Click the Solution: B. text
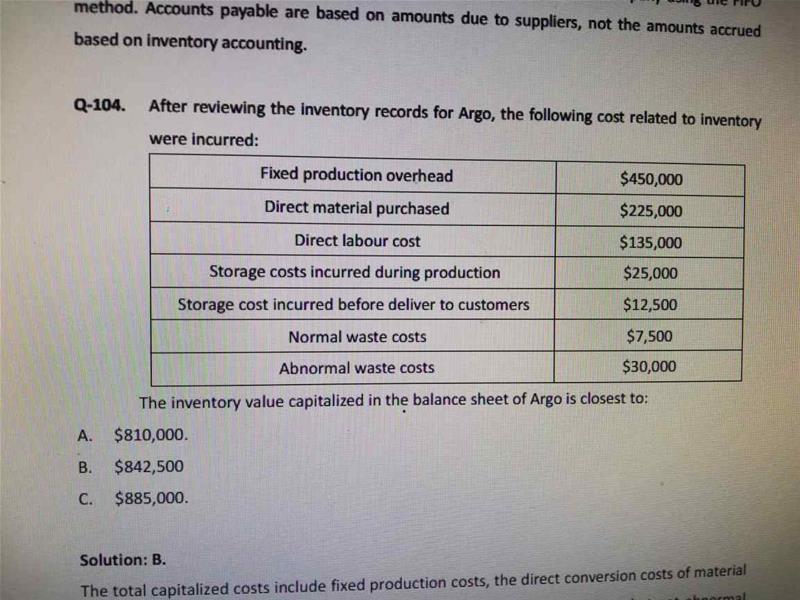800x600 pixels. tap(125, 560)
